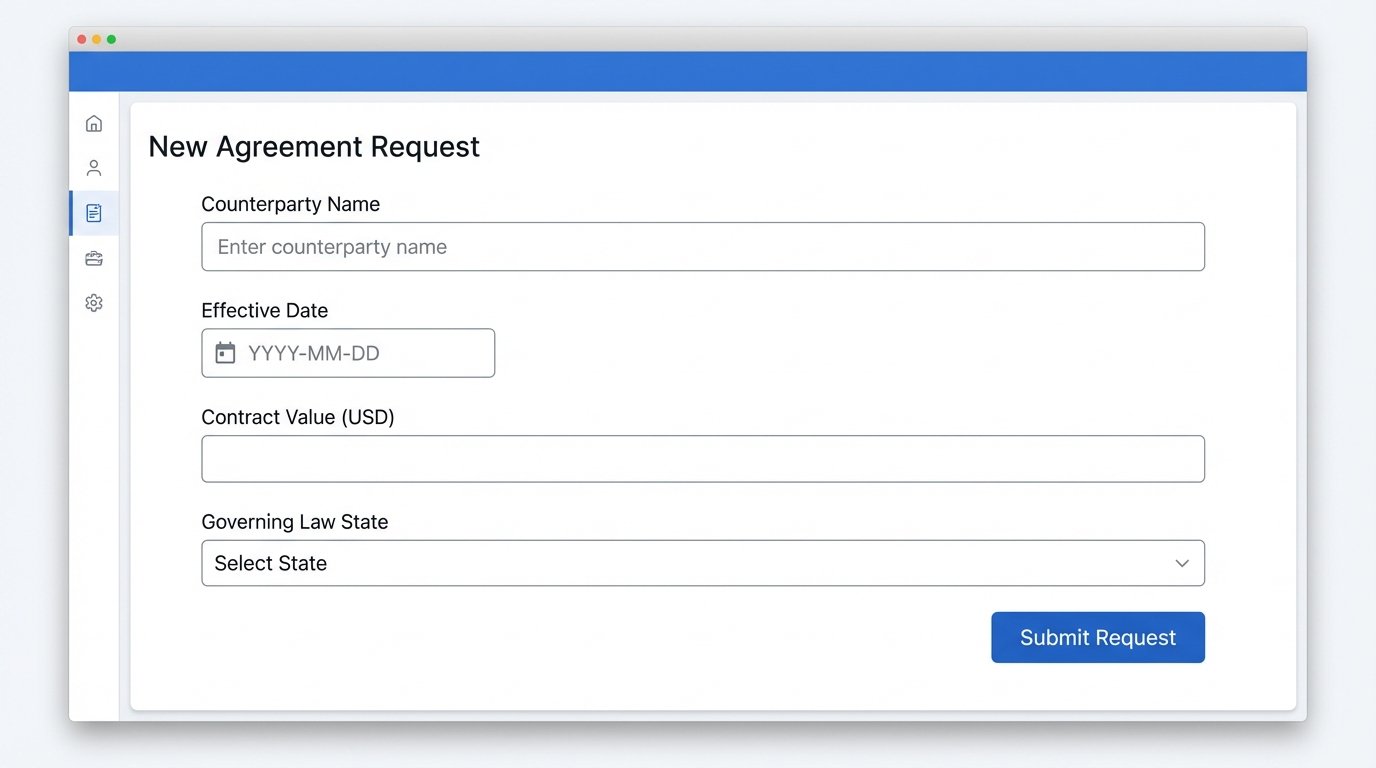Maximize the window using the green button
This screenshot has height=768, width=1376.
pyautogui.click(x=111, y=39)
